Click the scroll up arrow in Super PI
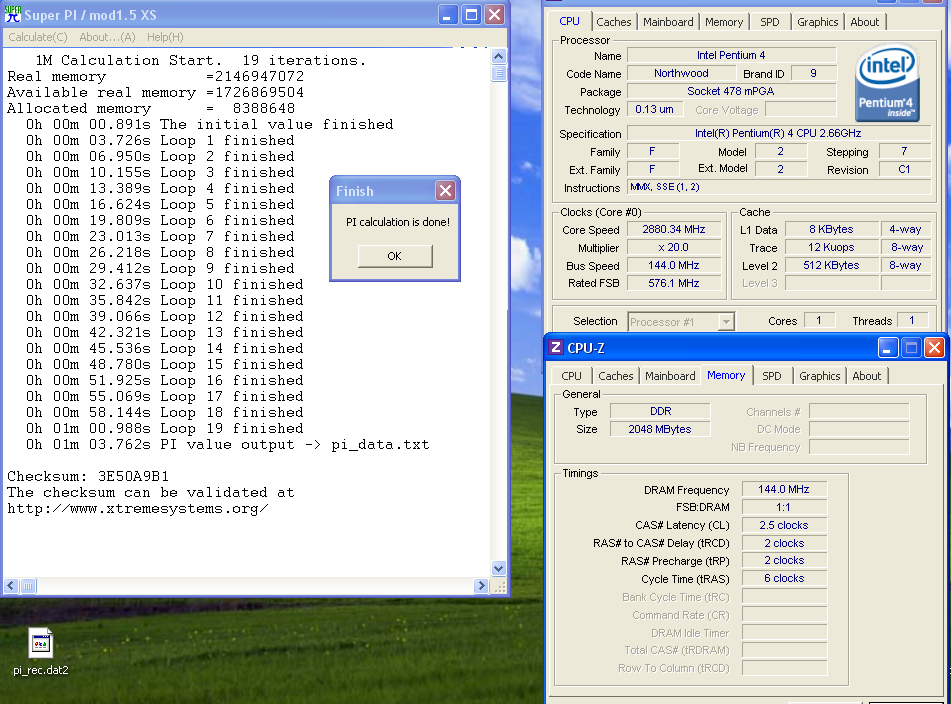The height and width of the screenshot is (704, 951). pos(499,56)
